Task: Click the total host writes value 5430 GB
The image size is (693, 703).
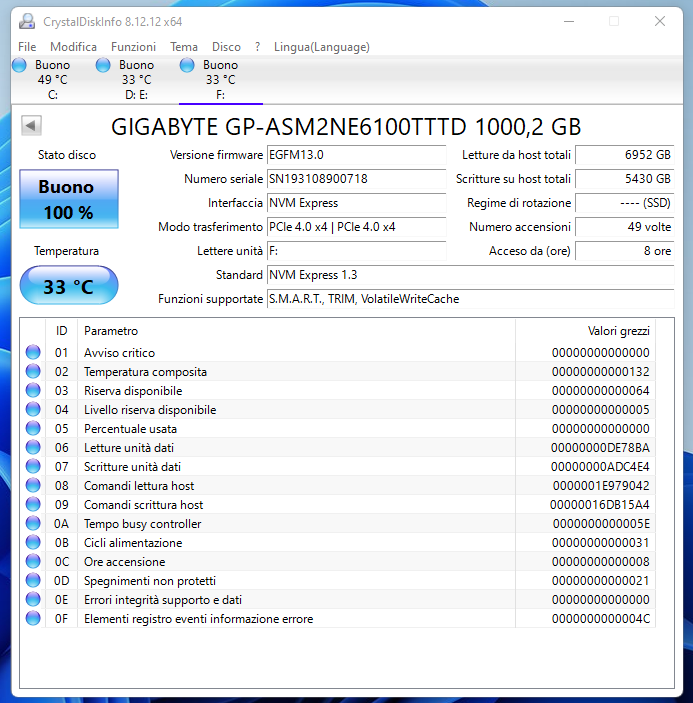Action: click(x=625, y=179)
